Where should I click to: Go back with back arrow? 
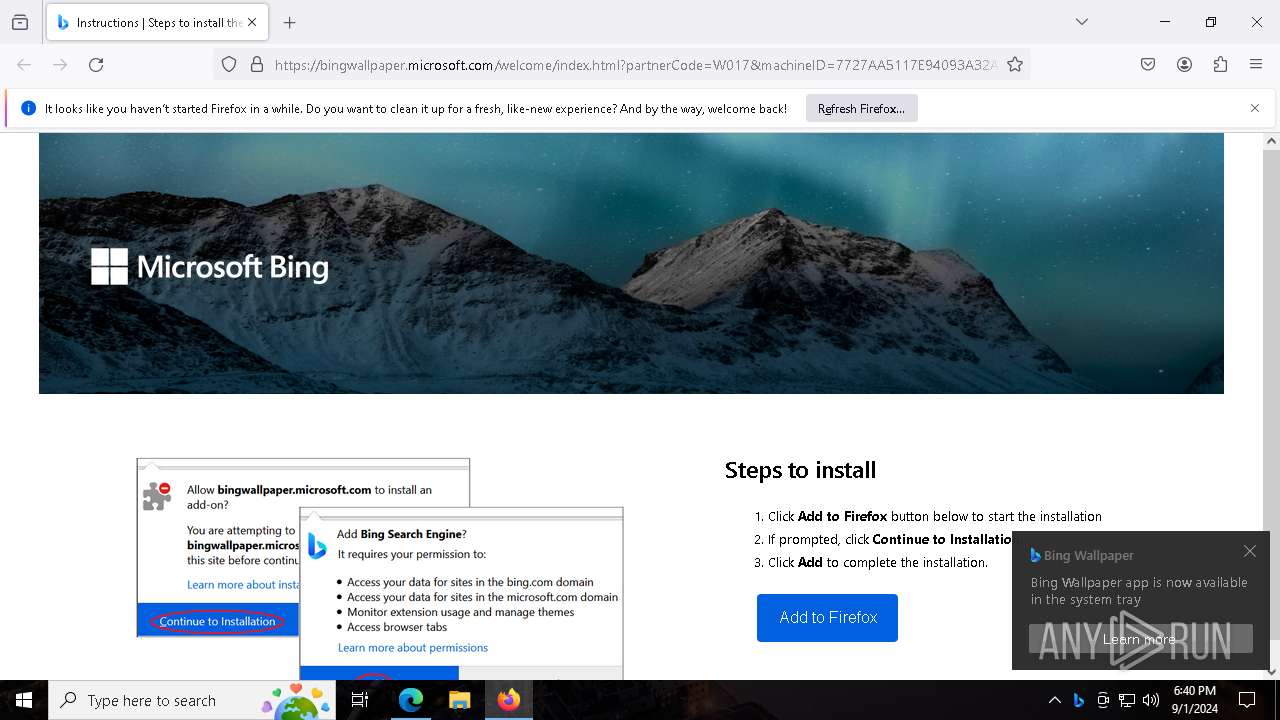(x=24, y=64)
